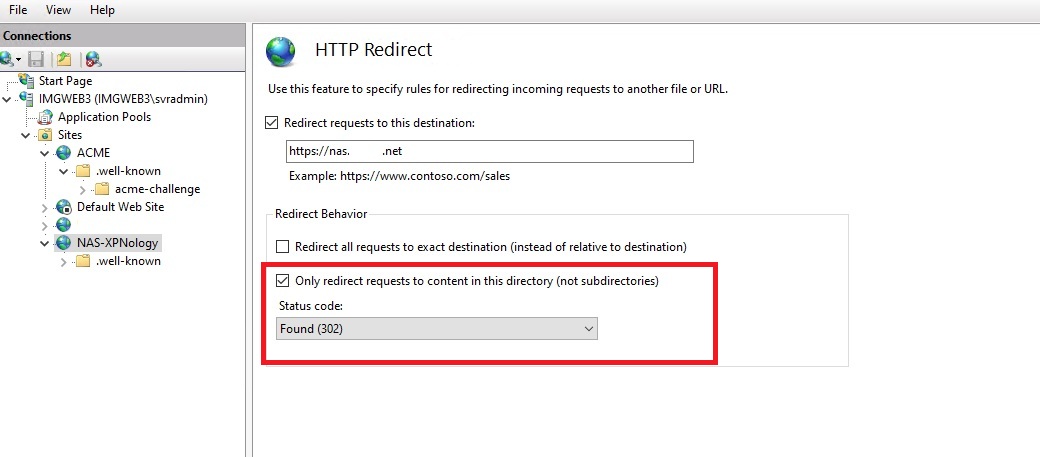The width and height of the screenshot is (1040, 457).
Task: Open the View menu
Action: [x=58, y=10]
